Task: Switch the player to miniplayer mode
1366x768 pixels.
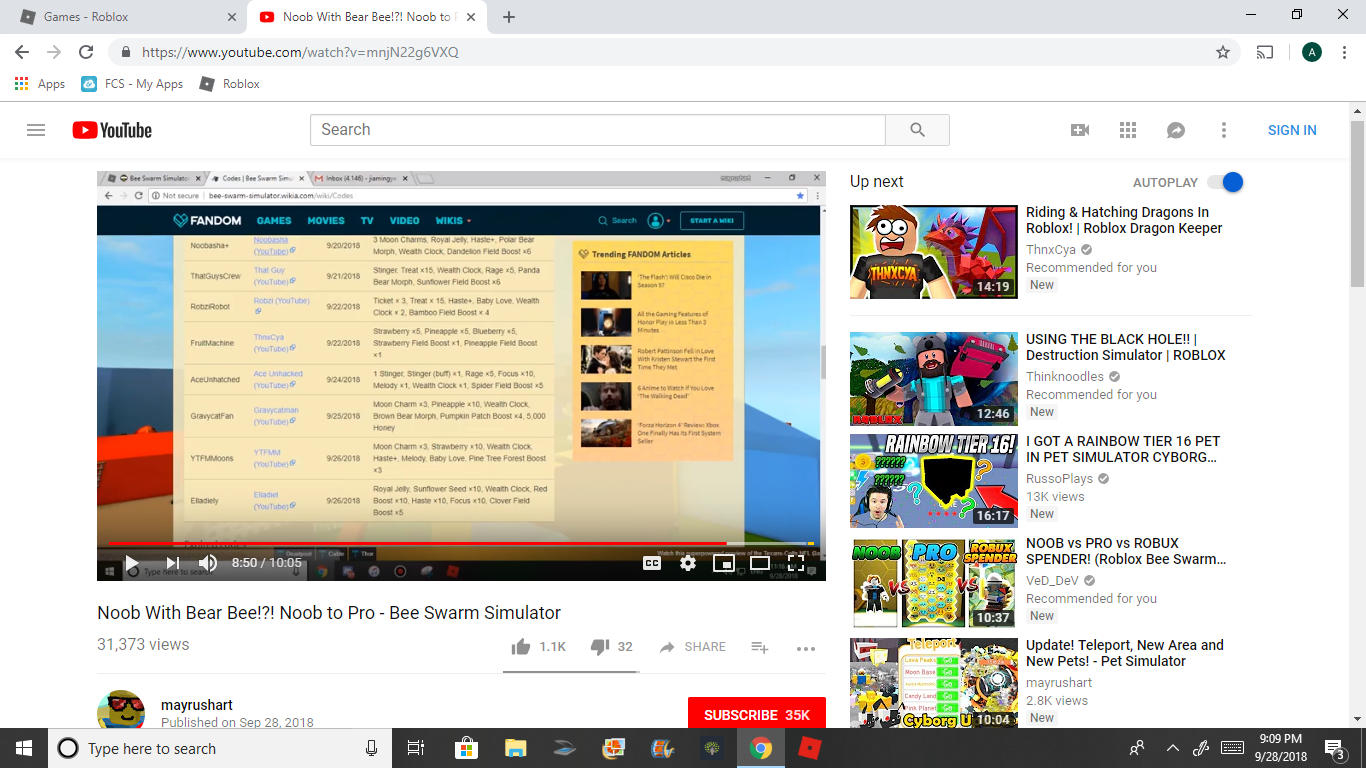Action: click(x=723, y=563)
